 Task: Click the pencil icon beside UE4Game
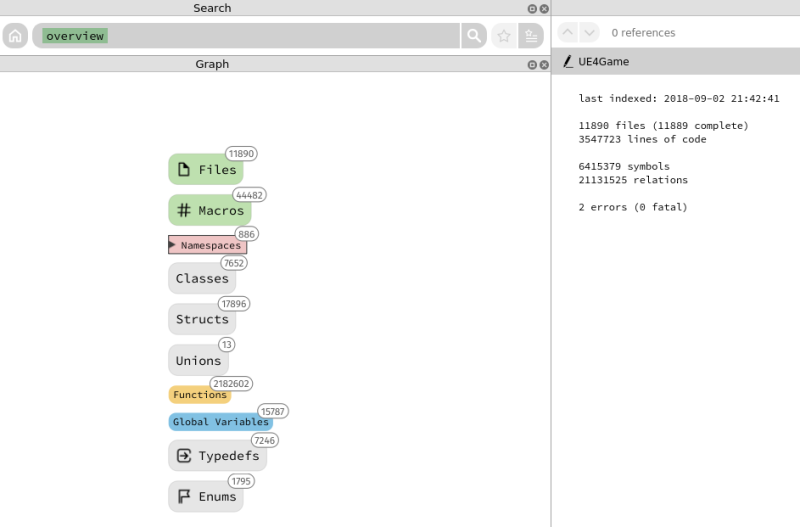(568, 62)
